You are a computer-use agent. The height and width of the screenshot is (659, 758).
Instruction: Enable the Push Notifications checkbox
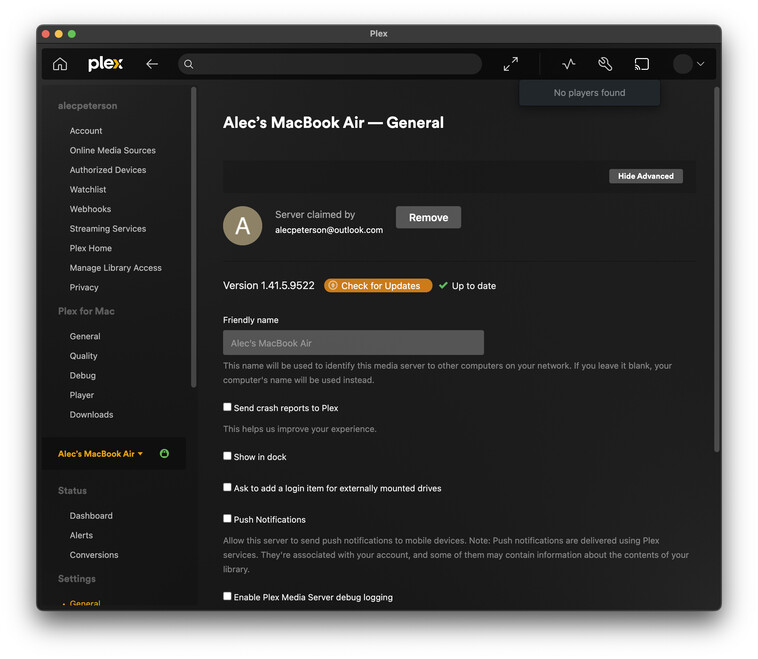[227, 518]
